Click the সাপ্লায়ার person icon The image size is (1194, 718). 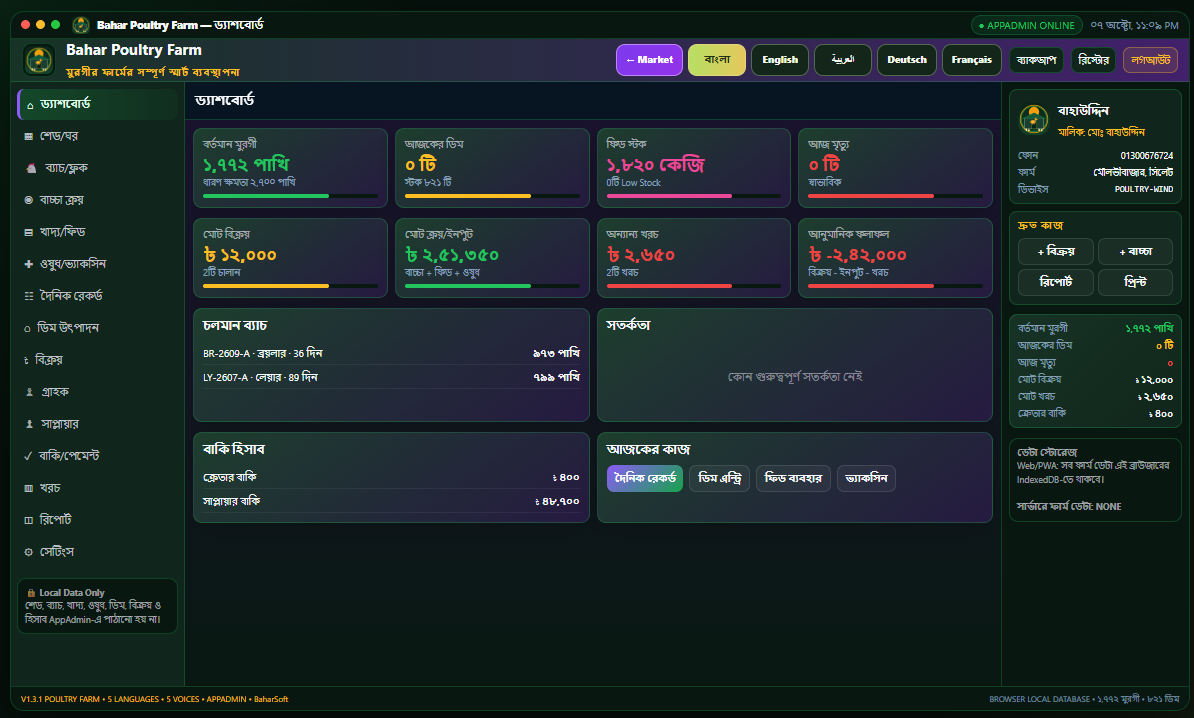point(30,424)
